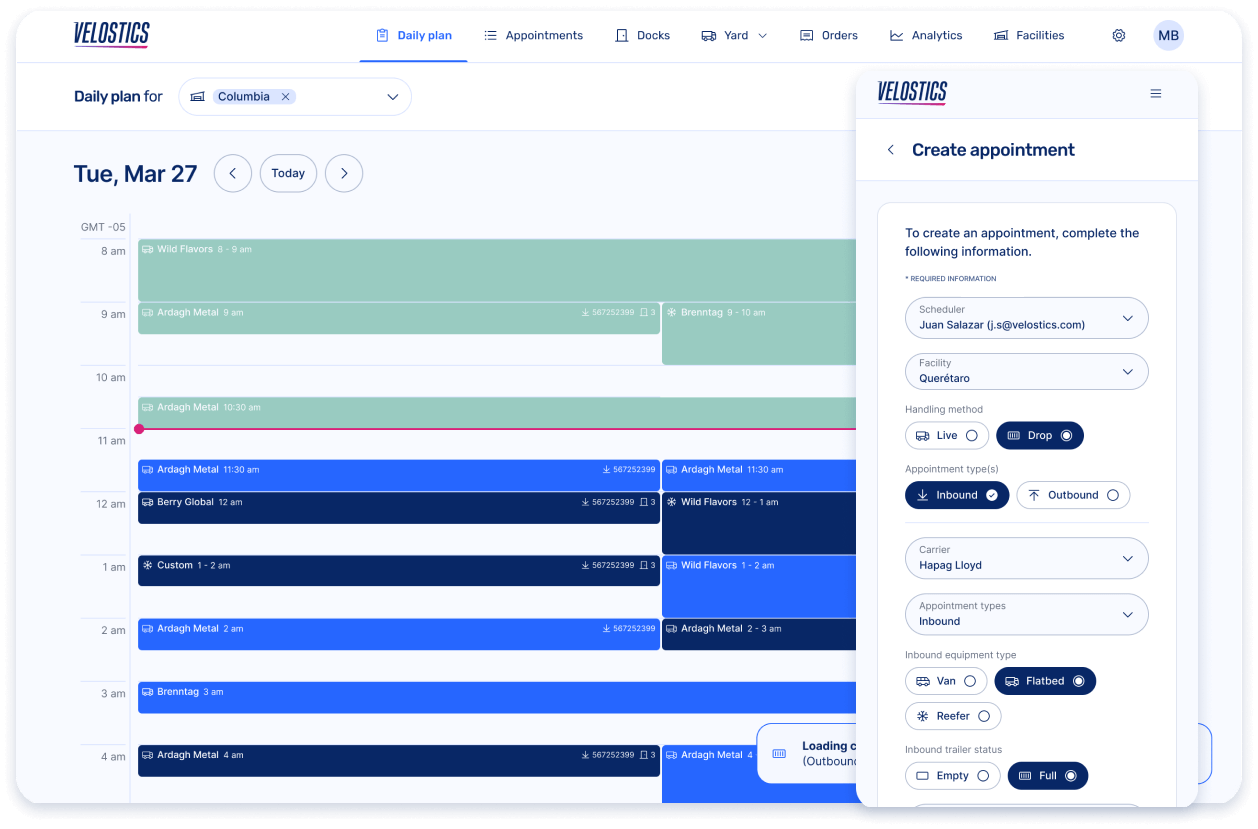Choose Reefer inbound equipment type
The image size is (1258, 829).
click(952, 716)
